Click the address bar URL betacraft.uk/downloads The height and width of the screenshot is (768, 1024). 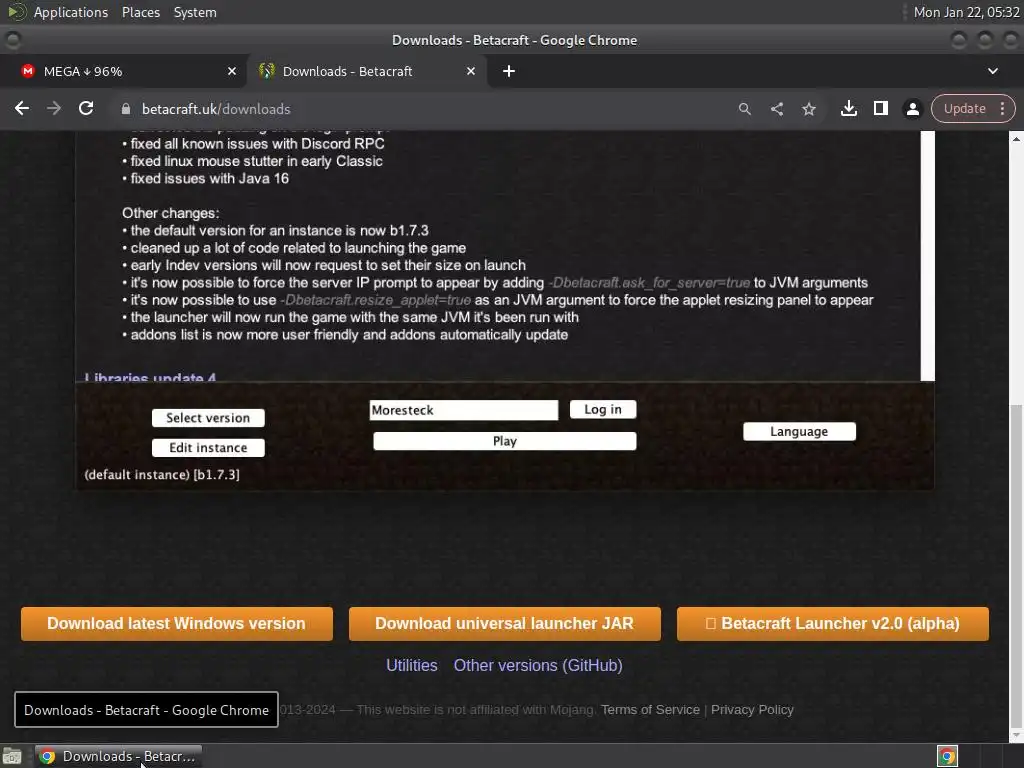(x=216, y=109)
